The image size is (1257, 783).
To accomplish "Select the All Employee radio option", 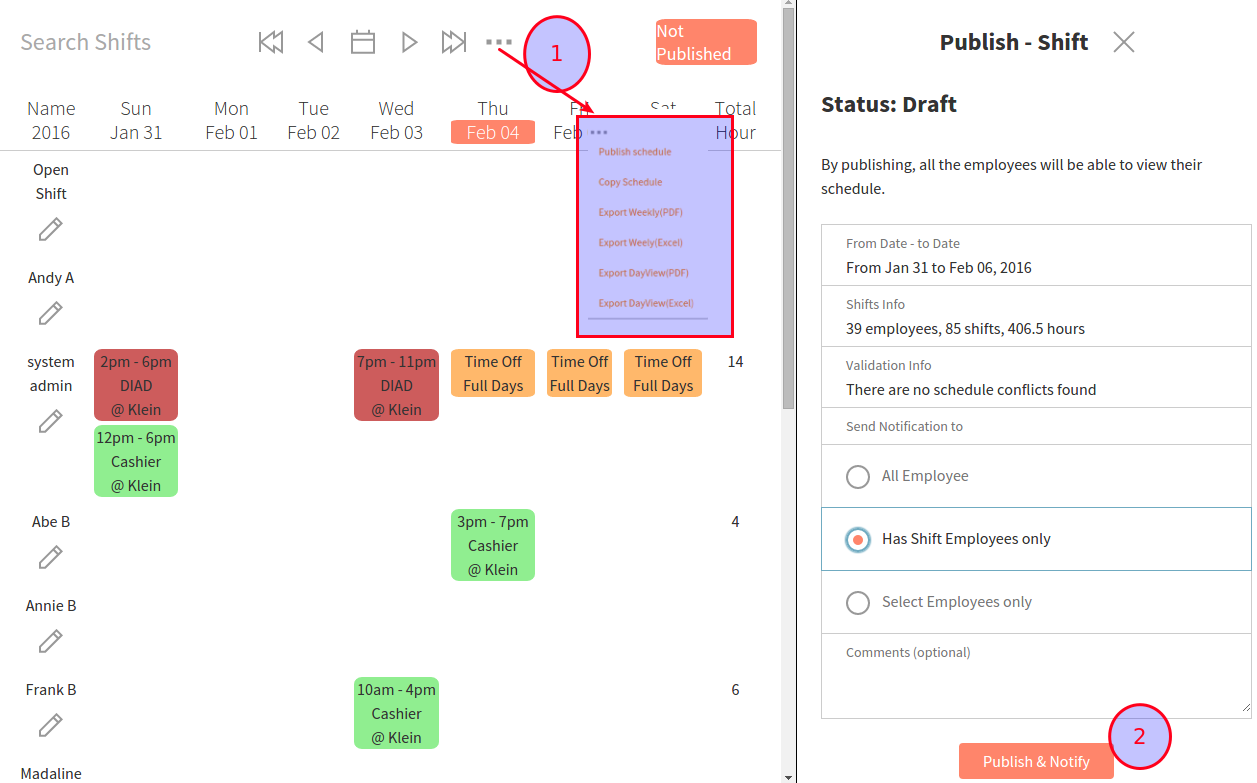I will coord(858,477).
